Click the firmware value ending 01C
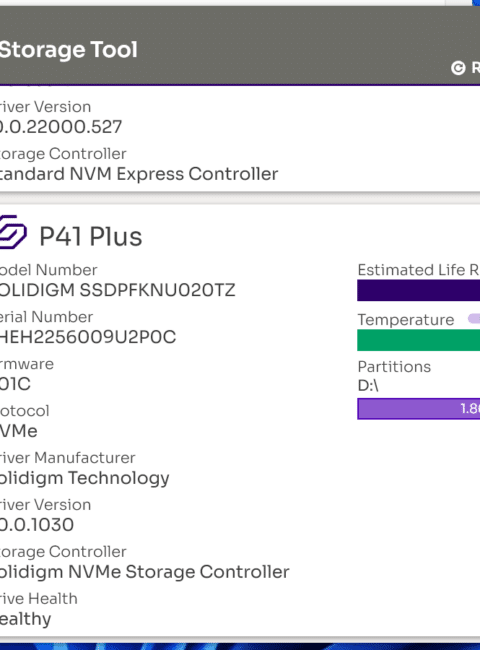 point(15,384)
